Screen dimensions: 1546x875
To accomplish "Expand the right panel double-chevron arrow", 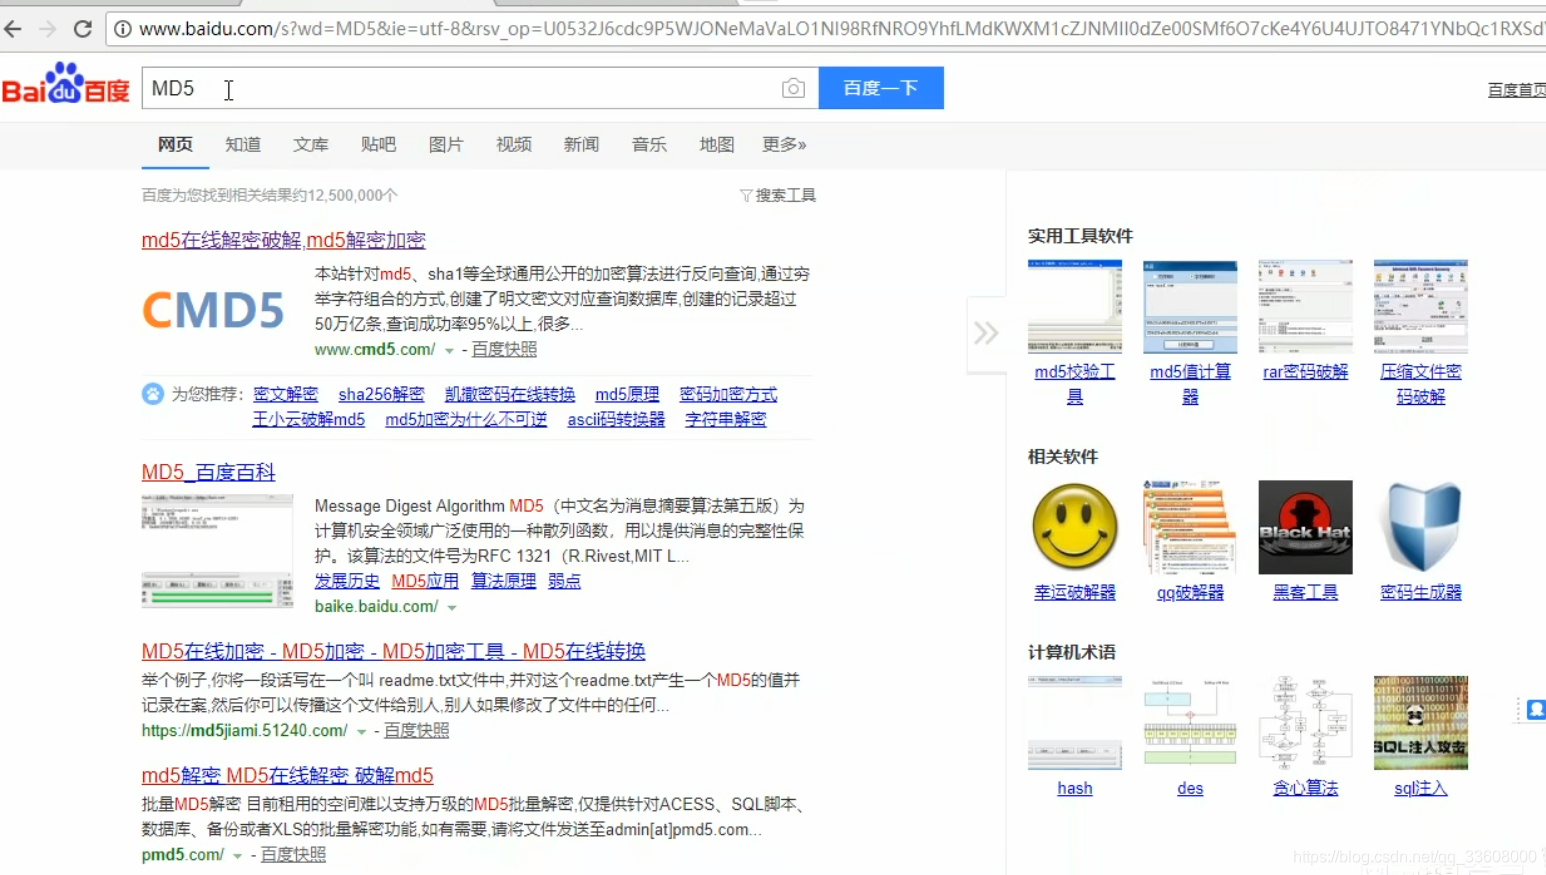I will [x=986, y=333].
